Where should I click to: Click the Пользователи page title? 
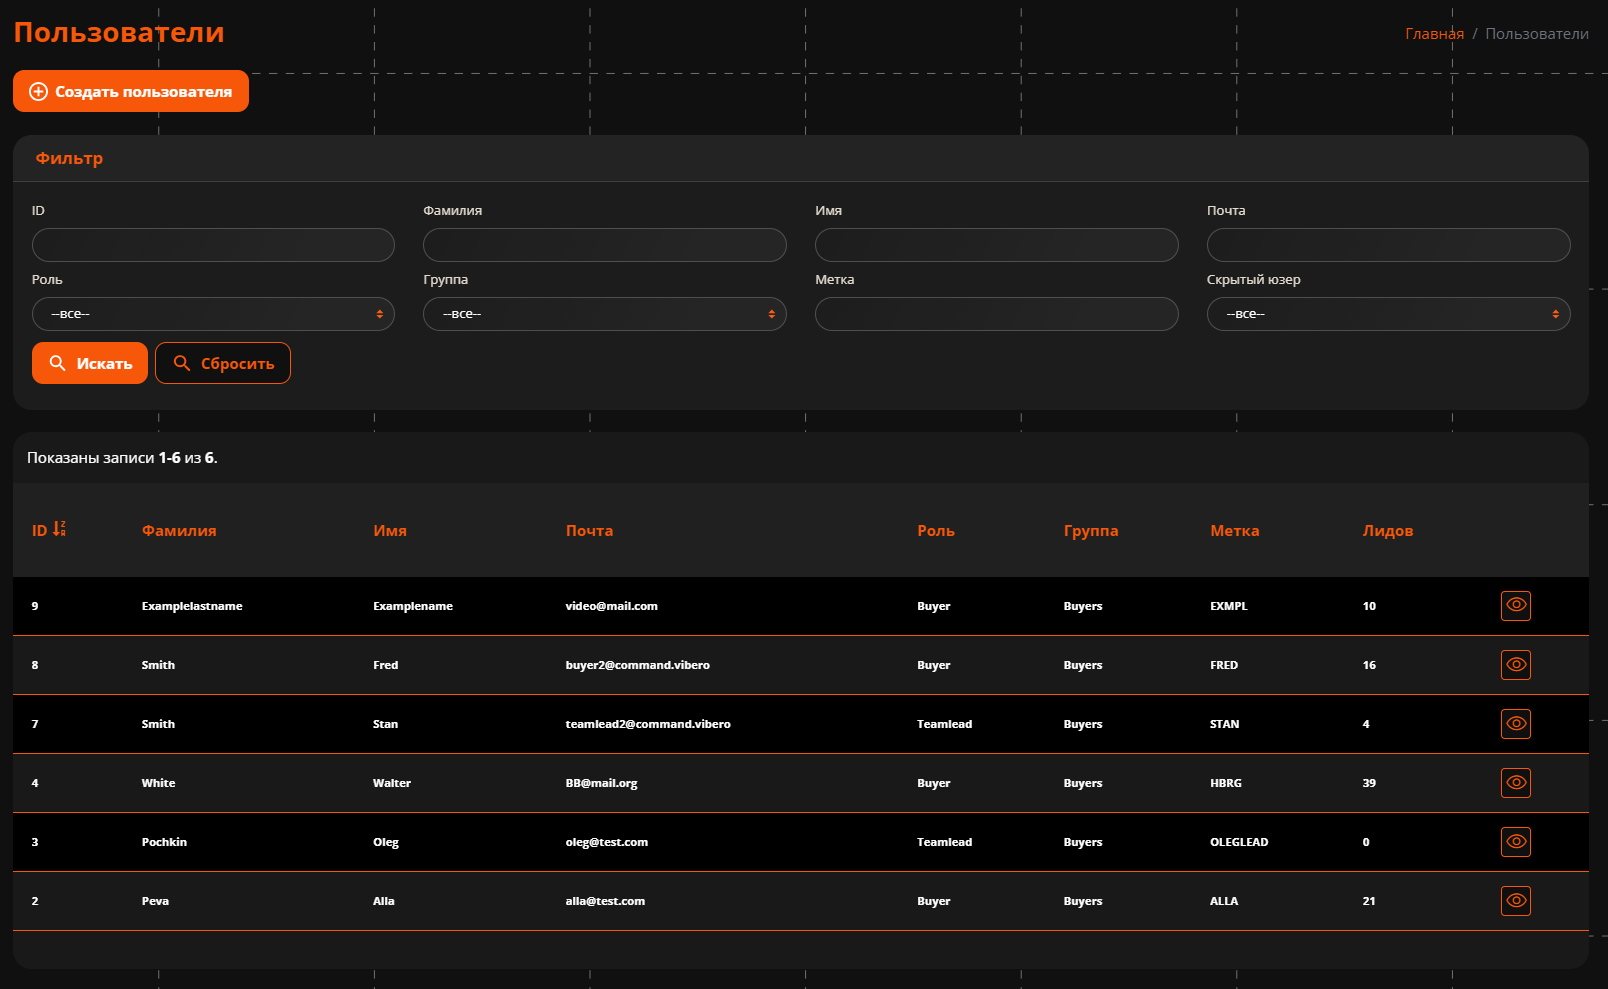(x=119, y=32)
